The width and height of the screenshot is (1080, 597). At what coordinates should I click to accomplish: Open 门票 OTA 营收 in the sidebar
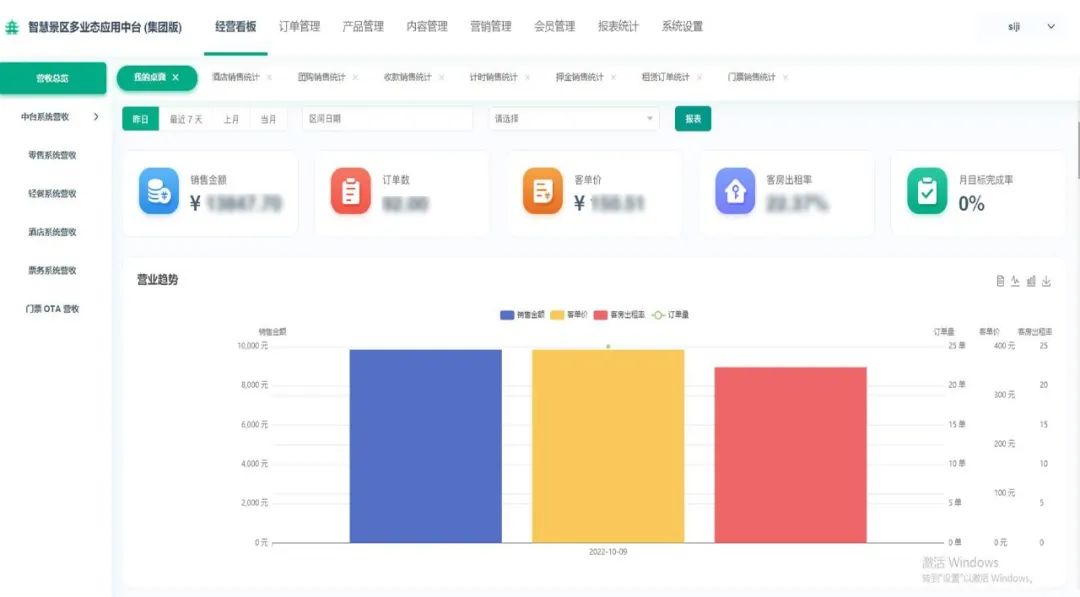point(52,309)
